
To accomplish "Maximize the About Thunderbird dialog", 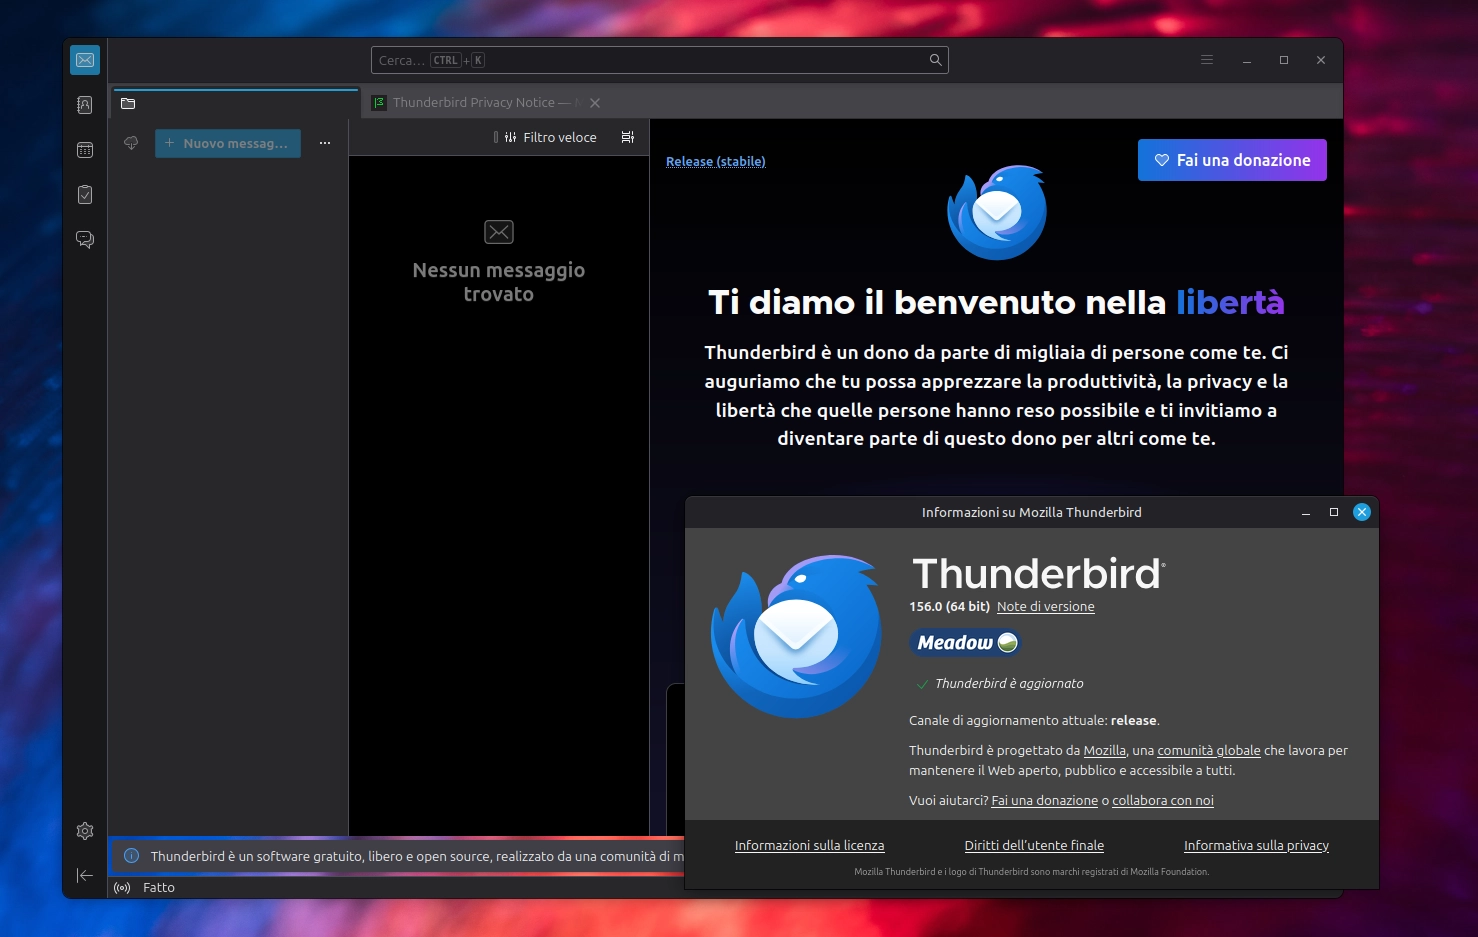I will 1334,512.
